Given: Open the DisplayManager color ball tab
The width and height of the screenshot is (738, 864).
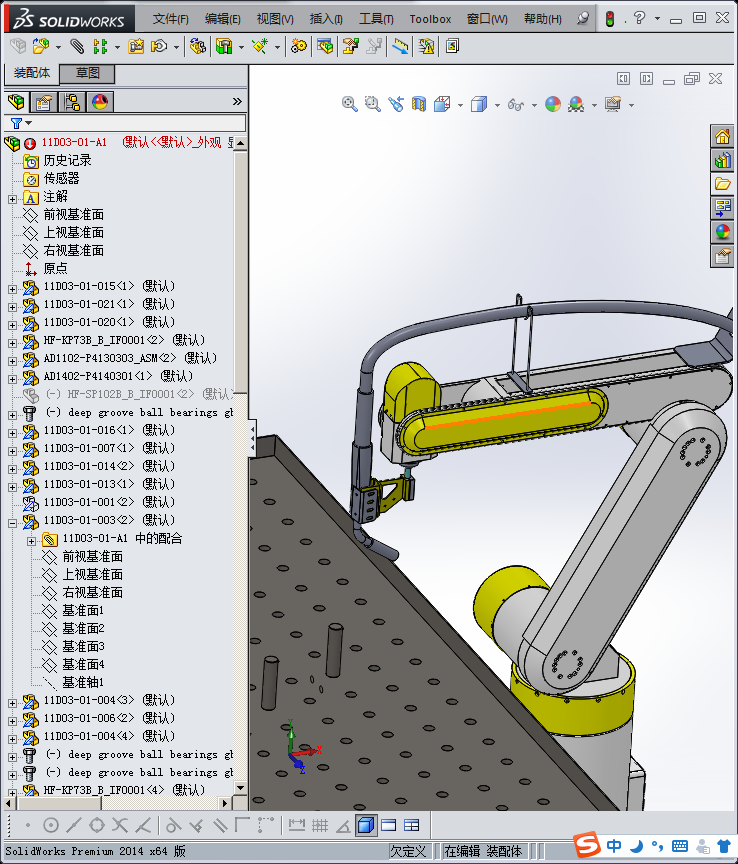Looking at the screenshot, I should click(100, 102).
